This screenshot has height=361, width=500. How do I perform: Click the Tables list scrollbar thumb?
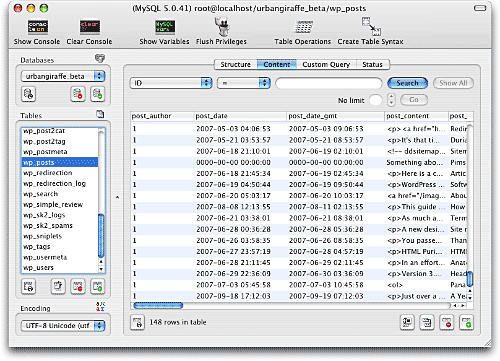point(101,236)
